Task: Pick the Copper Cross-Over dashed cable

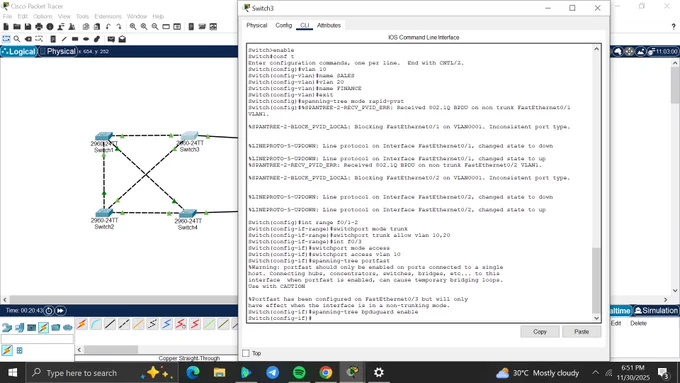Action: click(x=124, y=324)
